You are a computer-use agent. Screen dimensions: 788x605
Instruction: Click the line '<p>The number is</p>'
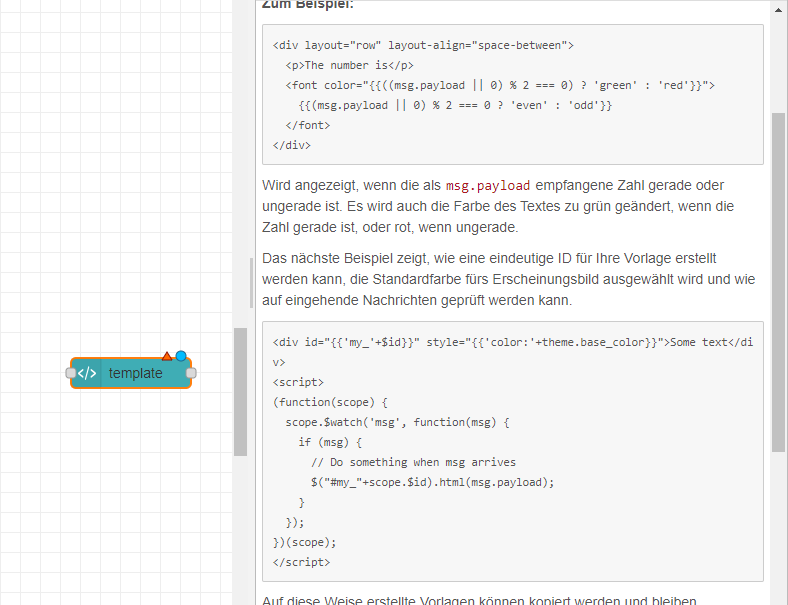(x=349, y=65)
